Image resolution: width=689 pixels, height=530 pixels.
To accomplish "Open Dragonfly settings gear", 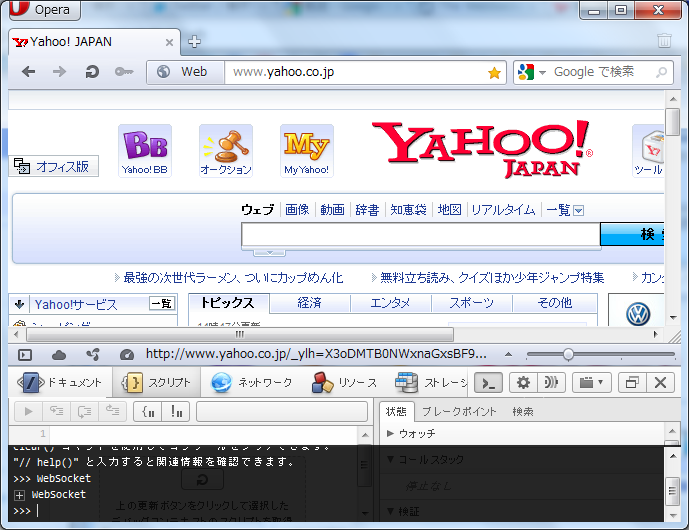I will (x=523, y=383).
